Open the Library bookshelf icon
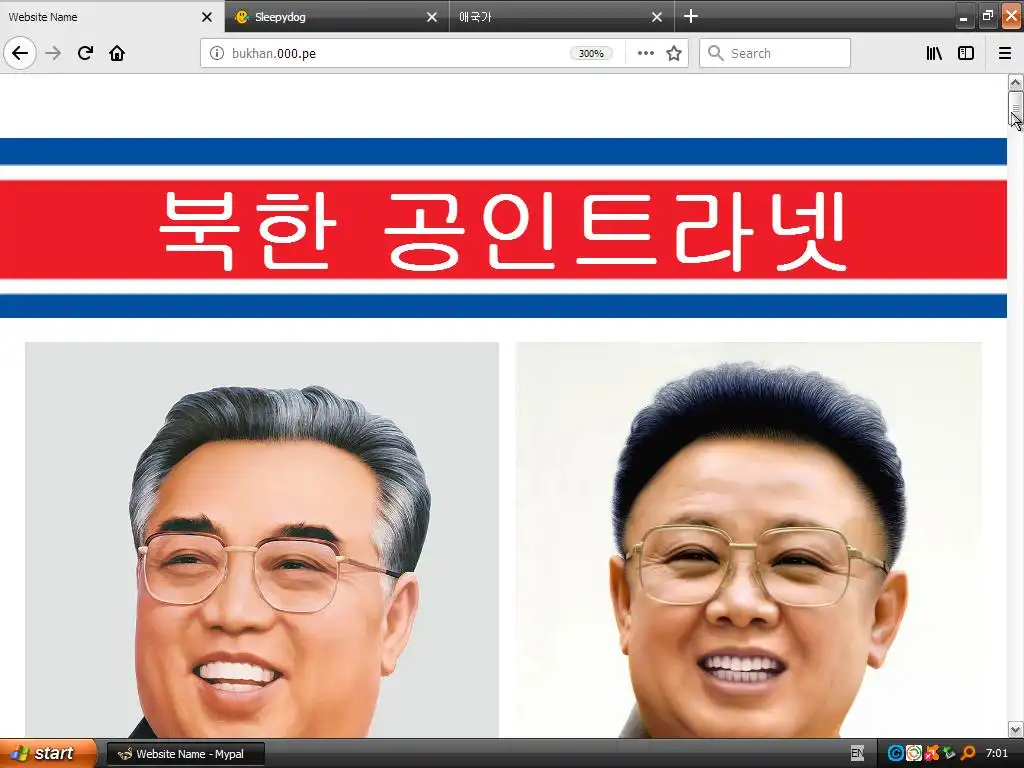This screenshot has height=768, width=1024. [934, 53]
